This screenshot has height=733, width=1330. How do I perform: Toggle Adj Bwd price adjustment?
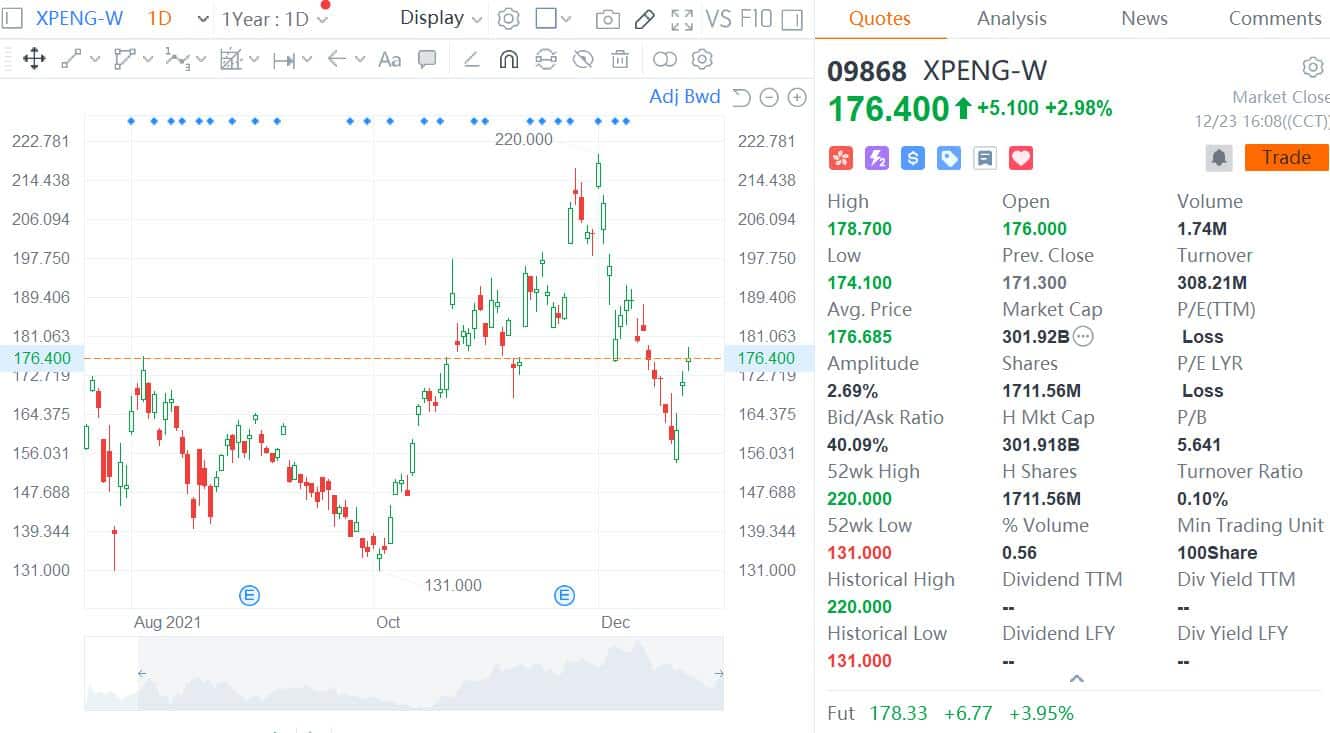tap(684, 96)
